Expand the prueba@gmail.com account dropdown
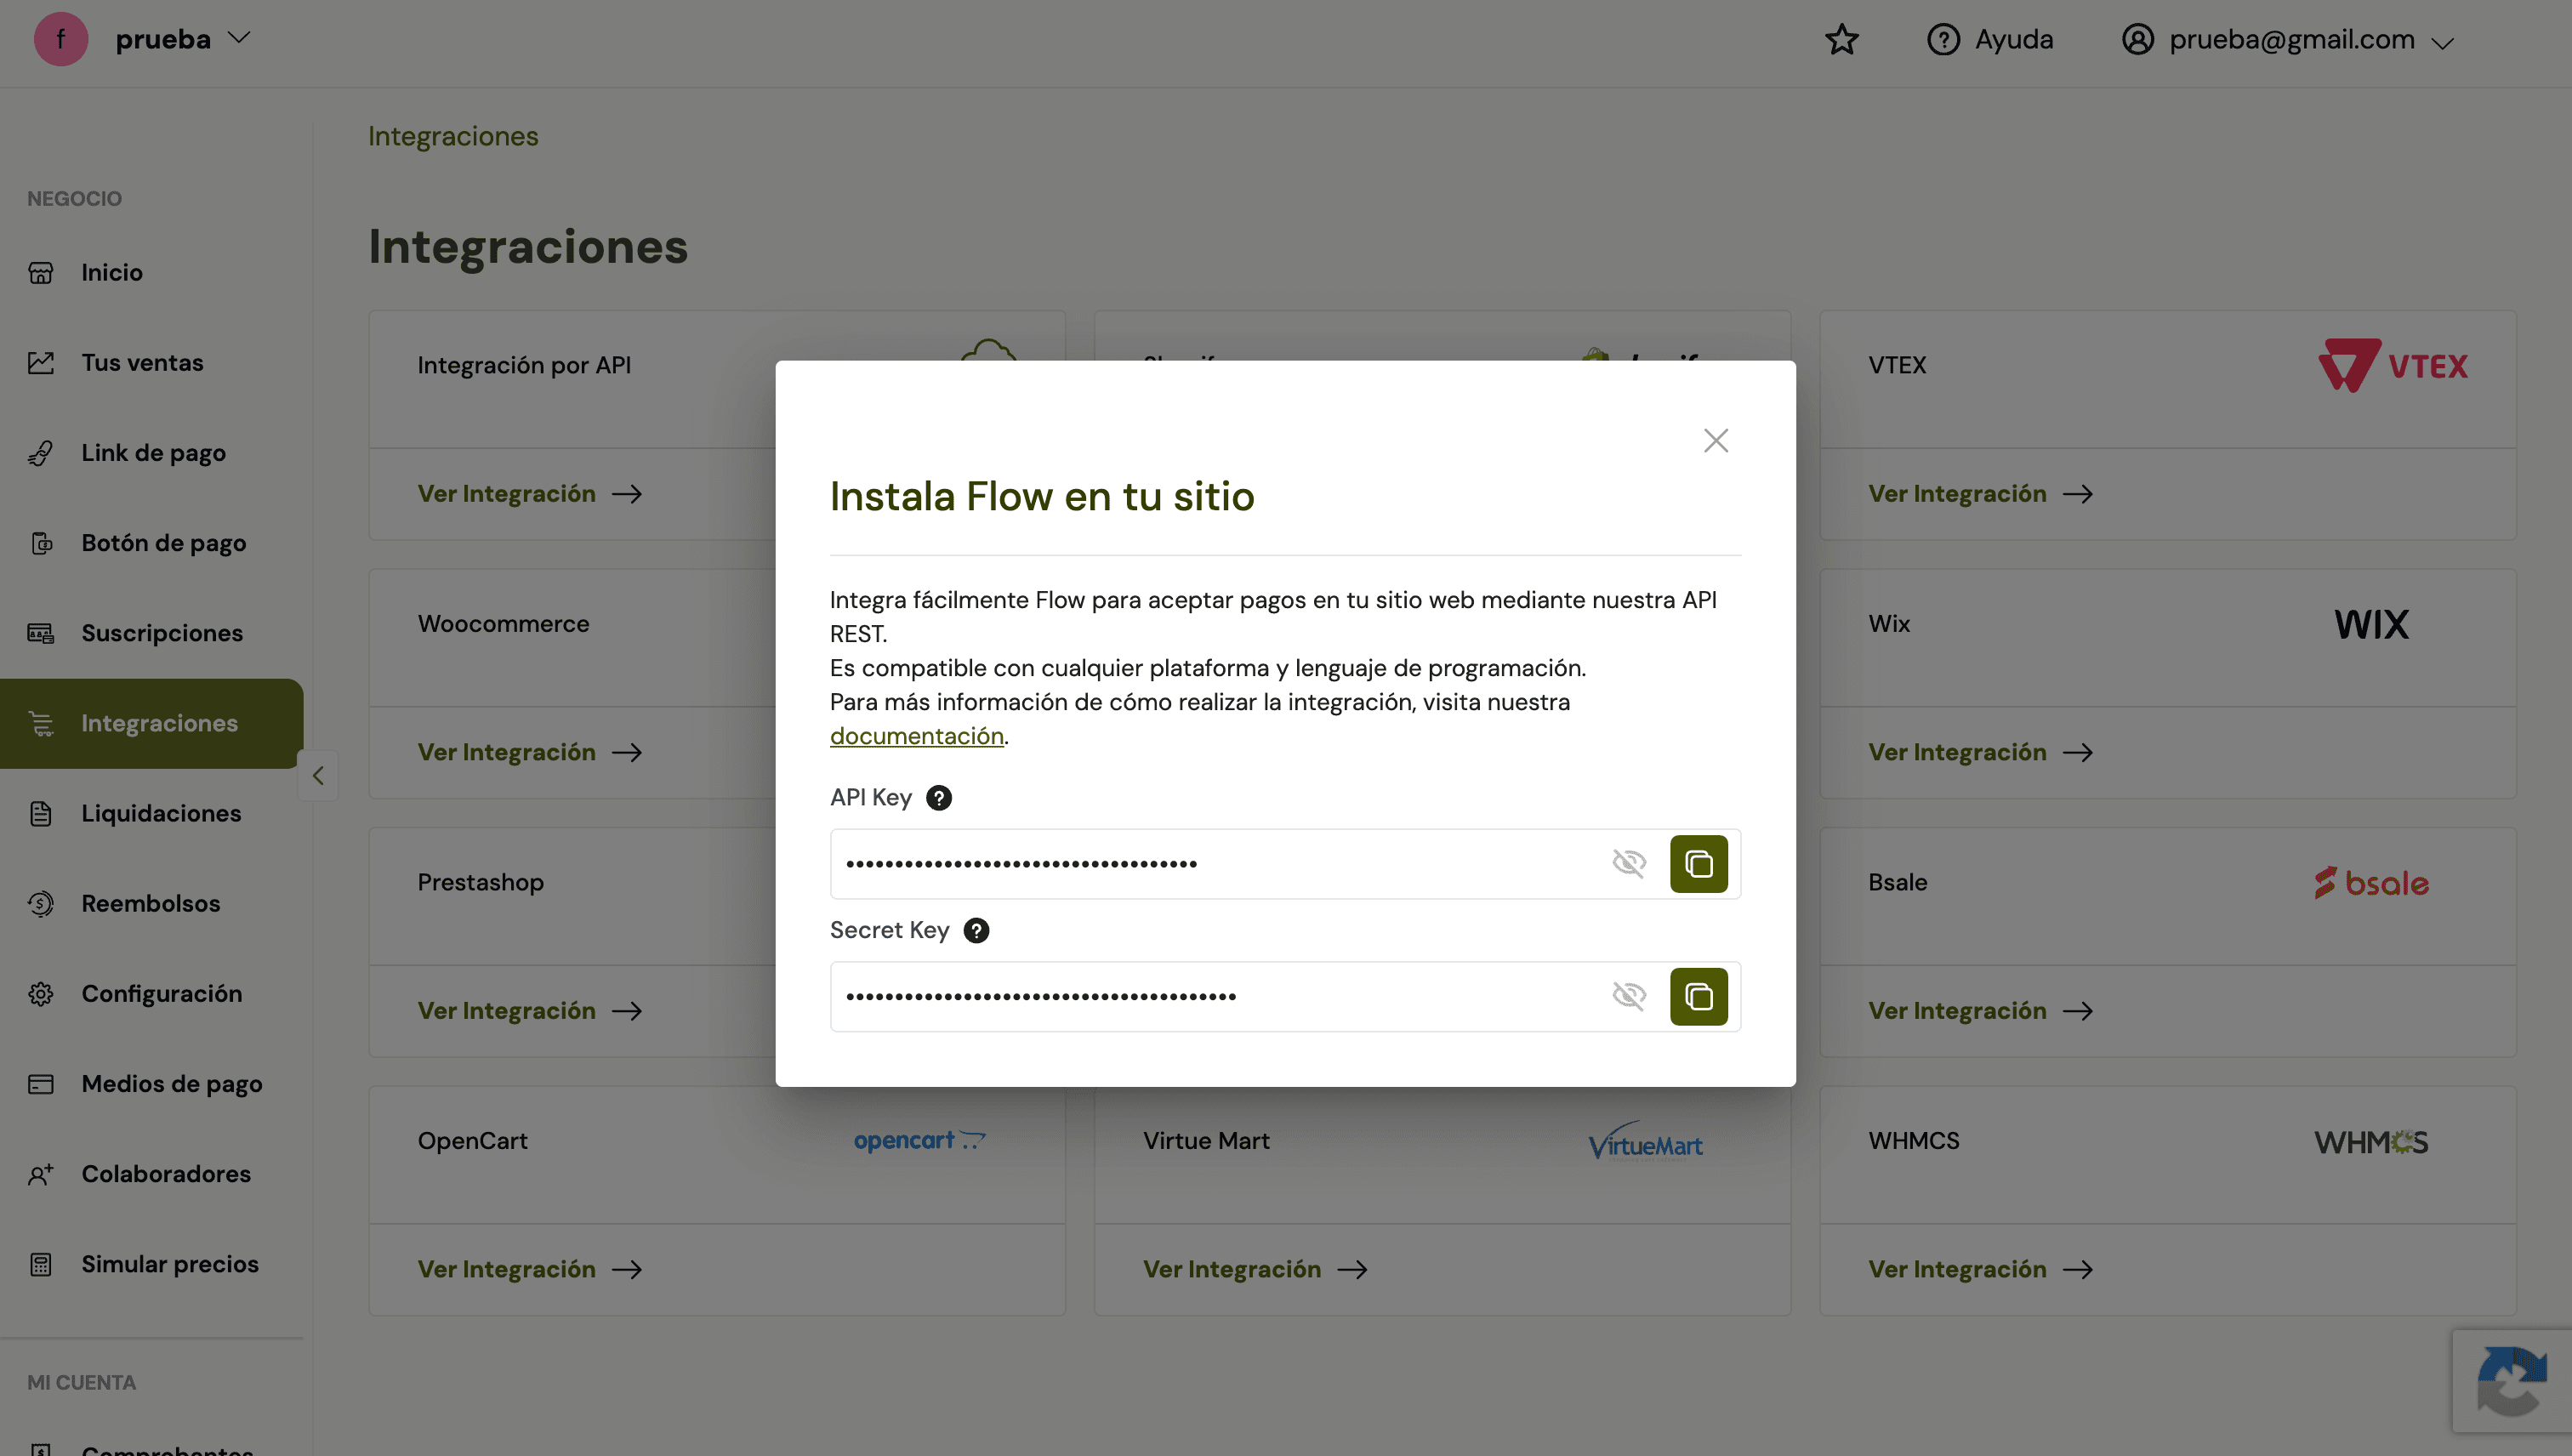This screenshot has width=2572, height=1456. (x=2288, y=40)
